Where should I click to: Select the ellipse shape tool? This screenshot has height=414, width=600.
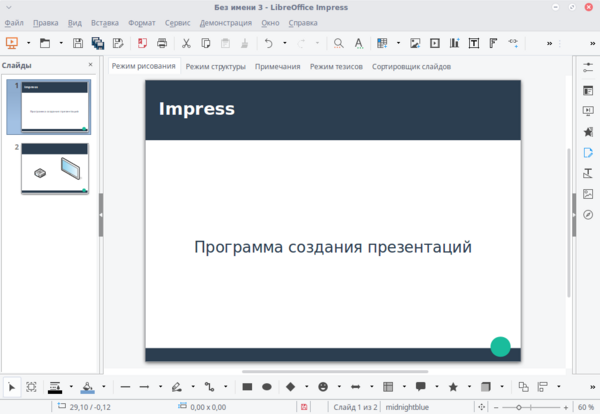click(267, 386)
